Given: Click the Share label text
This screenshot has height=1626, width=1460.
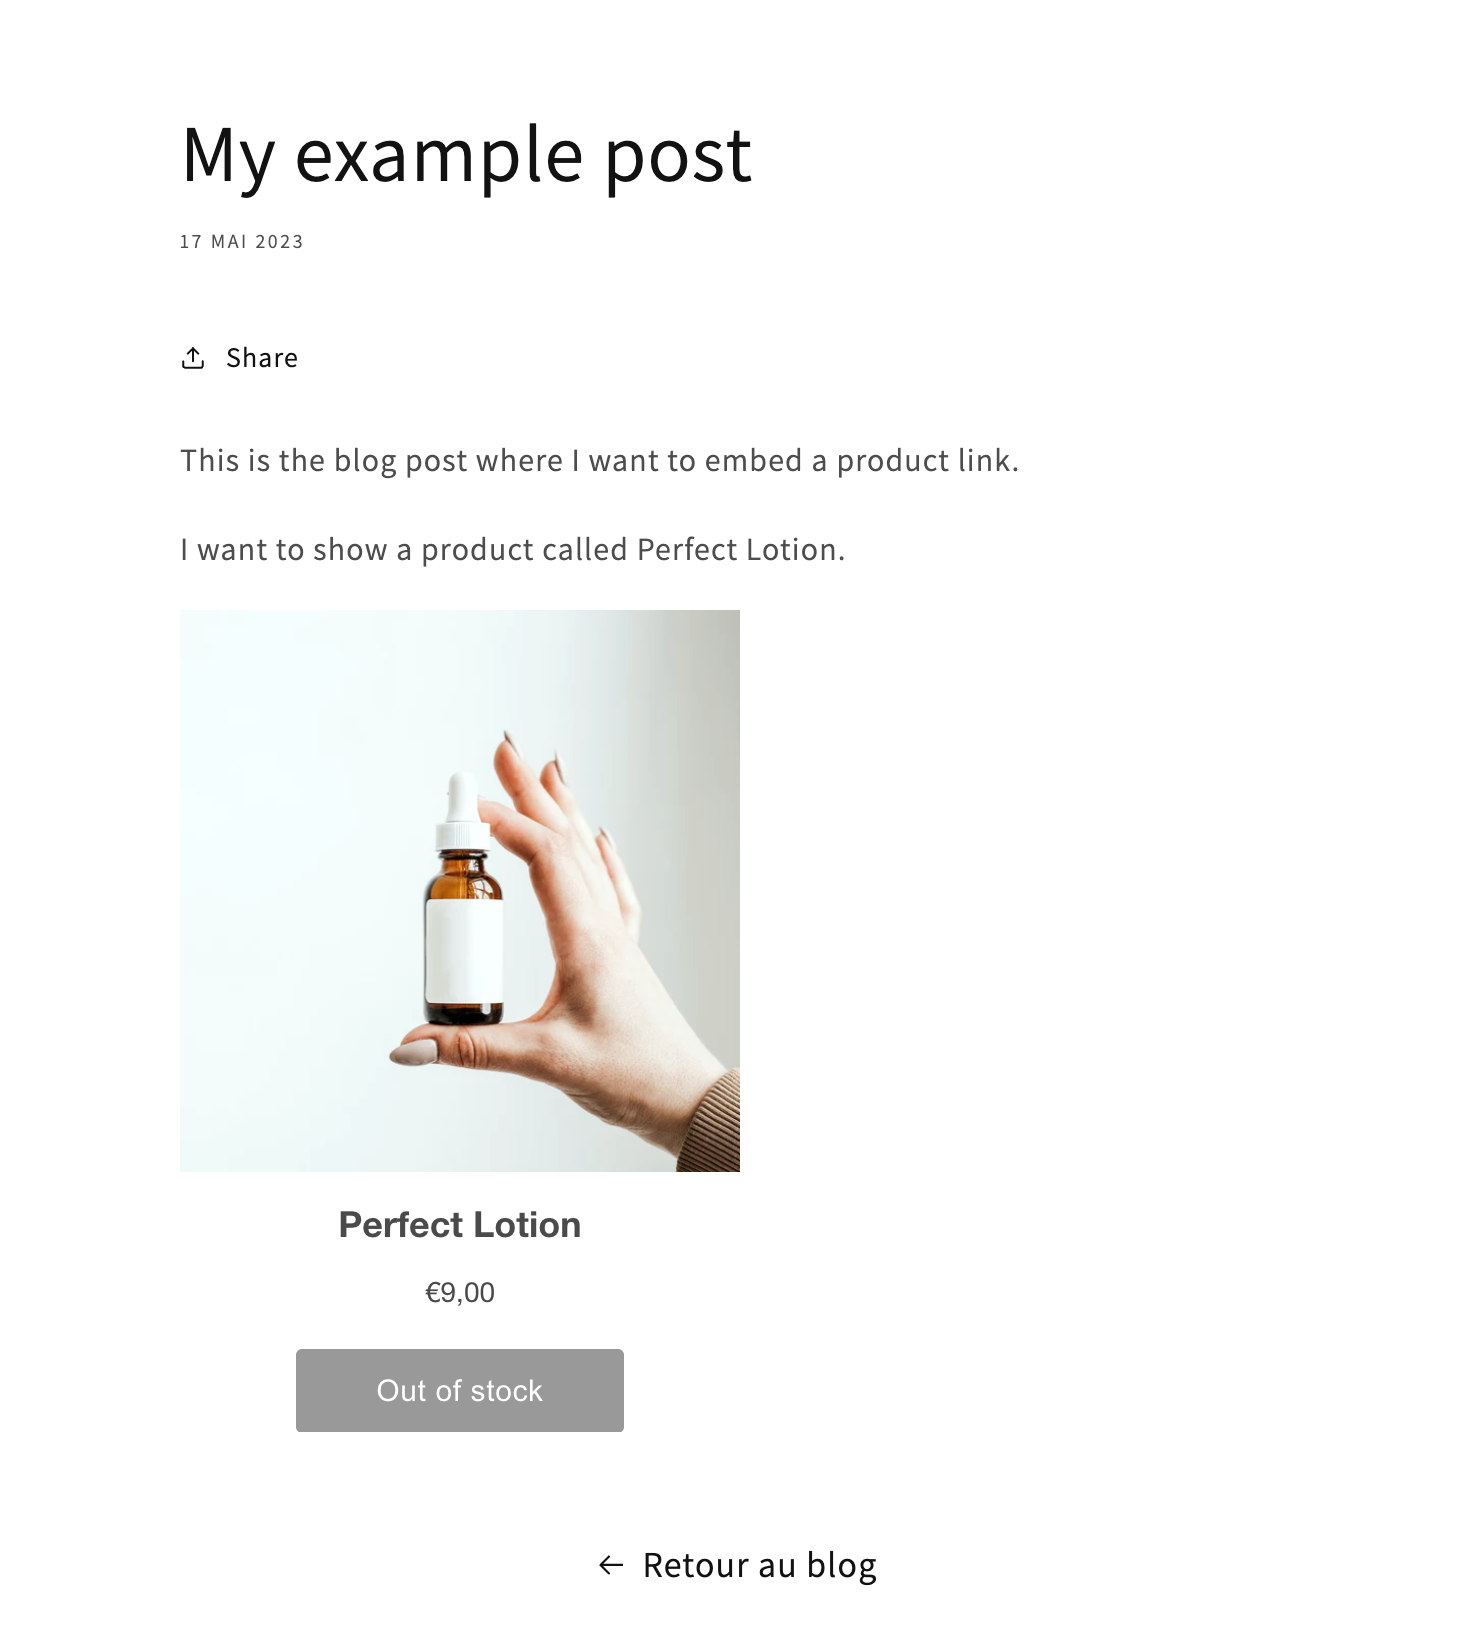Looking at the screenshot, I should pos(261,357).
